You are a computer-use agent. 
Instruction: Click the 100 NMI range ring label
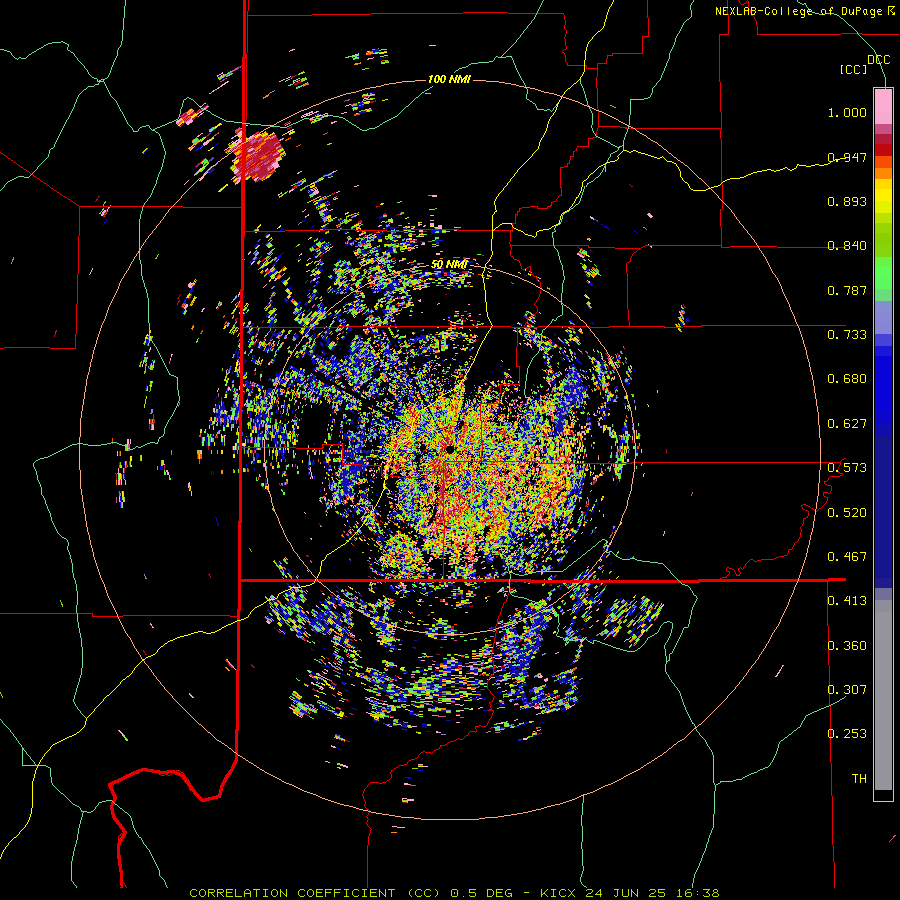(x=449, y=79)
